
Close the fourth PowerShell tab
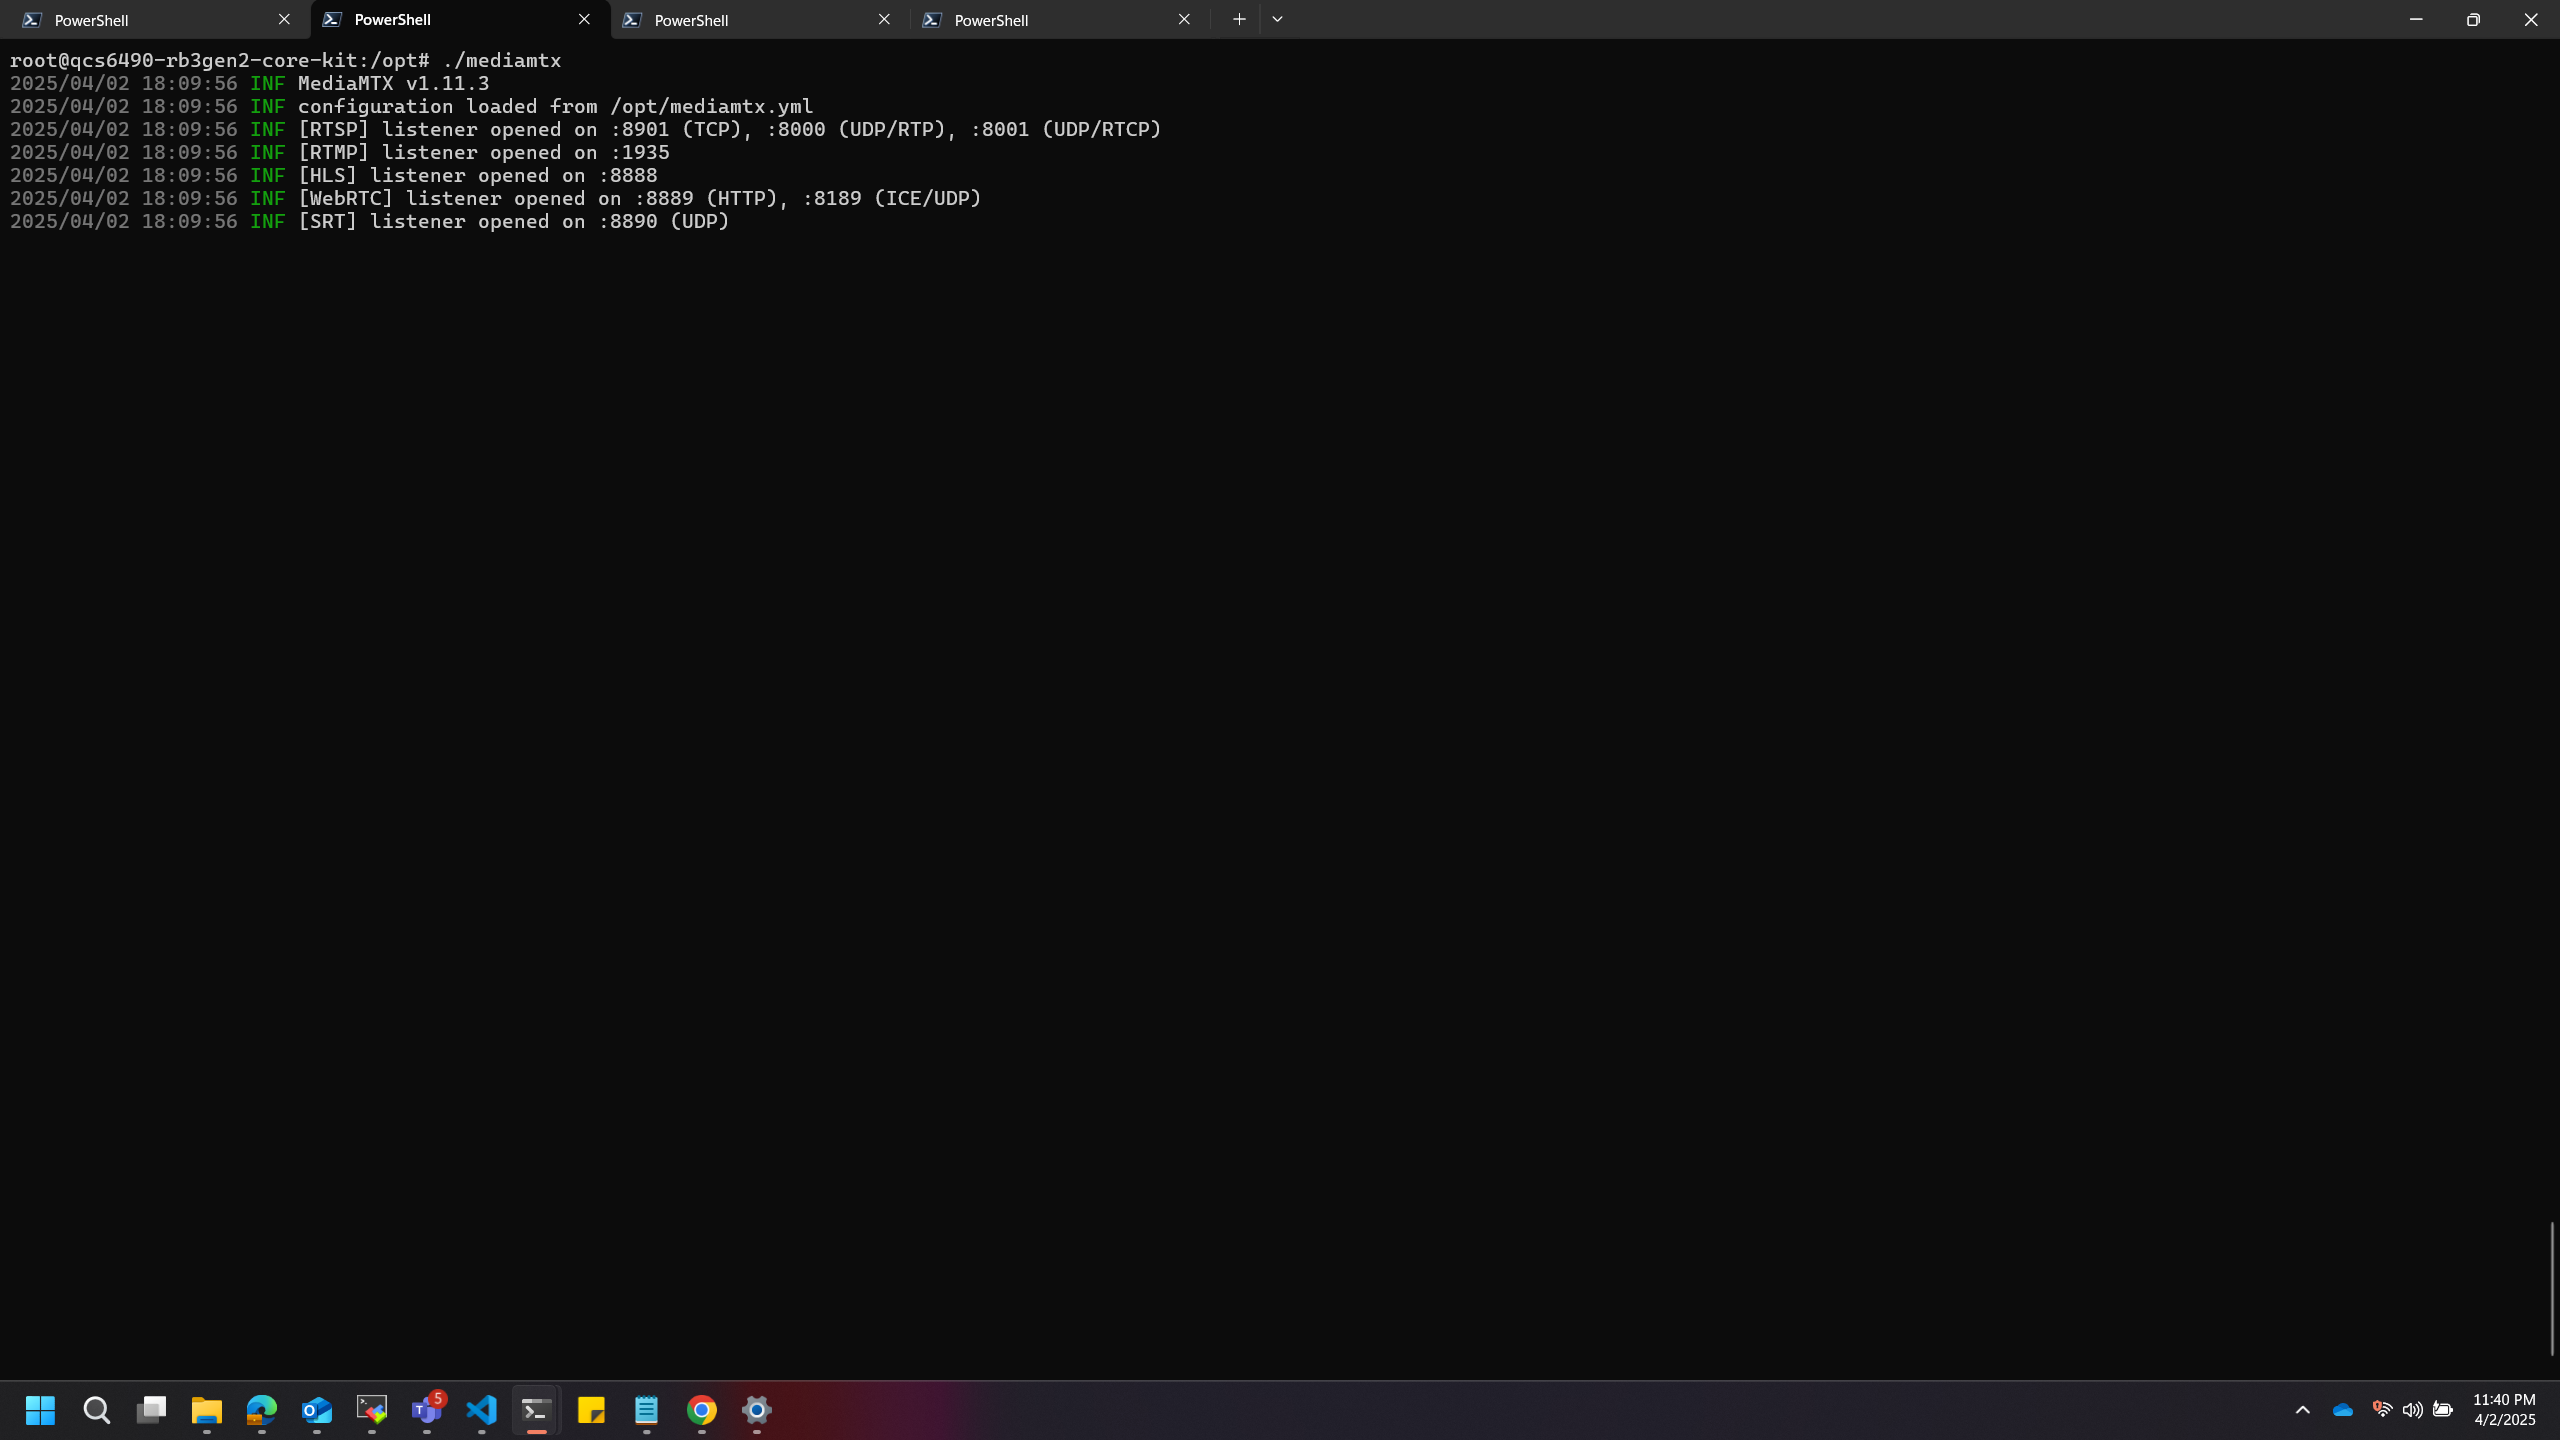point(1184,19)
